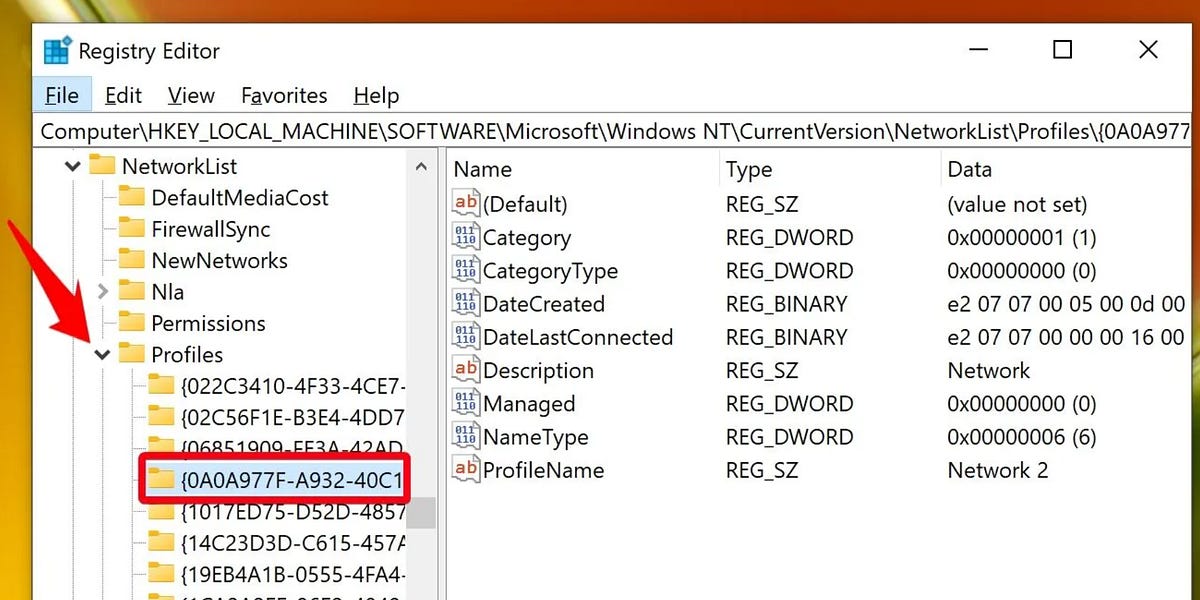Screen dimensions: 1200x600
Task: Click the tree pane scroll-up arrow
Action: [x=423, y=167]
